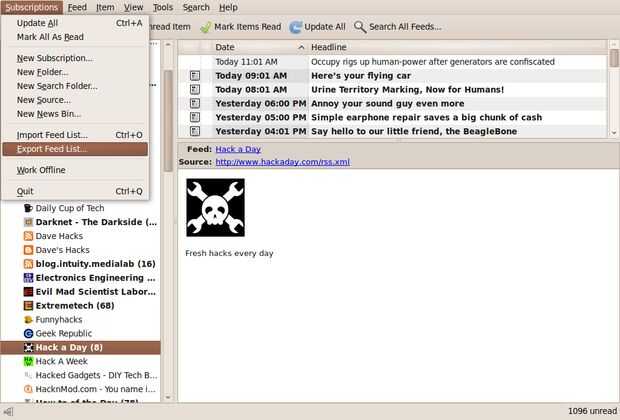The width and height of the screenshot is (620, 420).
Task: Click the blog.intuity.medialab RSS icon
Action: click(x=28, y=264)
